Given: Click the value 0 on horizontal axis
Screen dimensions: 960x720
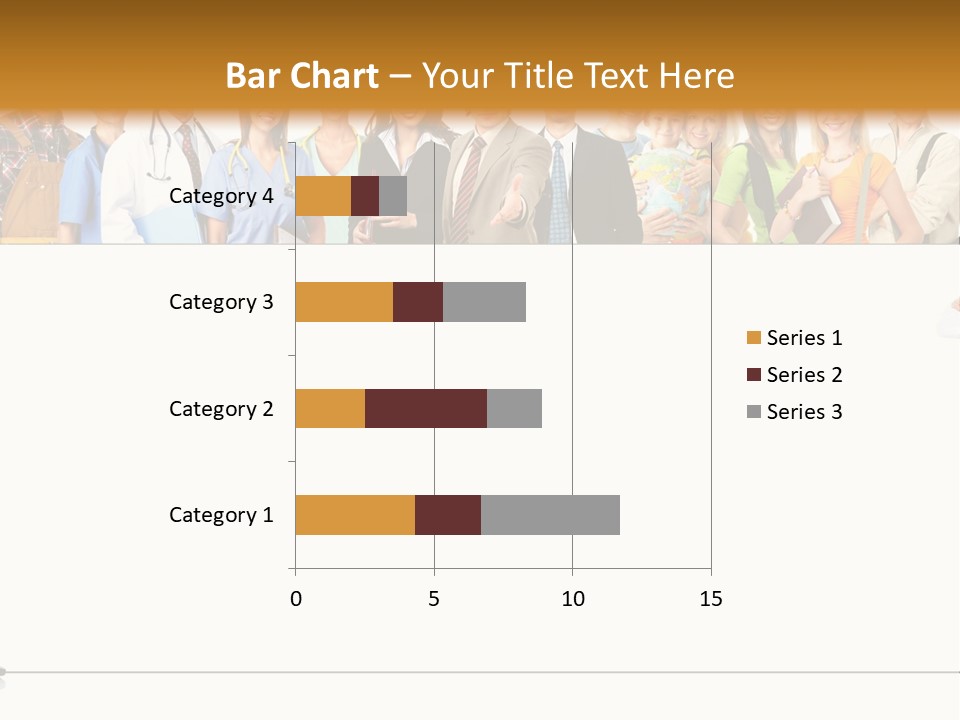Looking at the screenshot, I should pyautogui.click(x=295, y=599).
